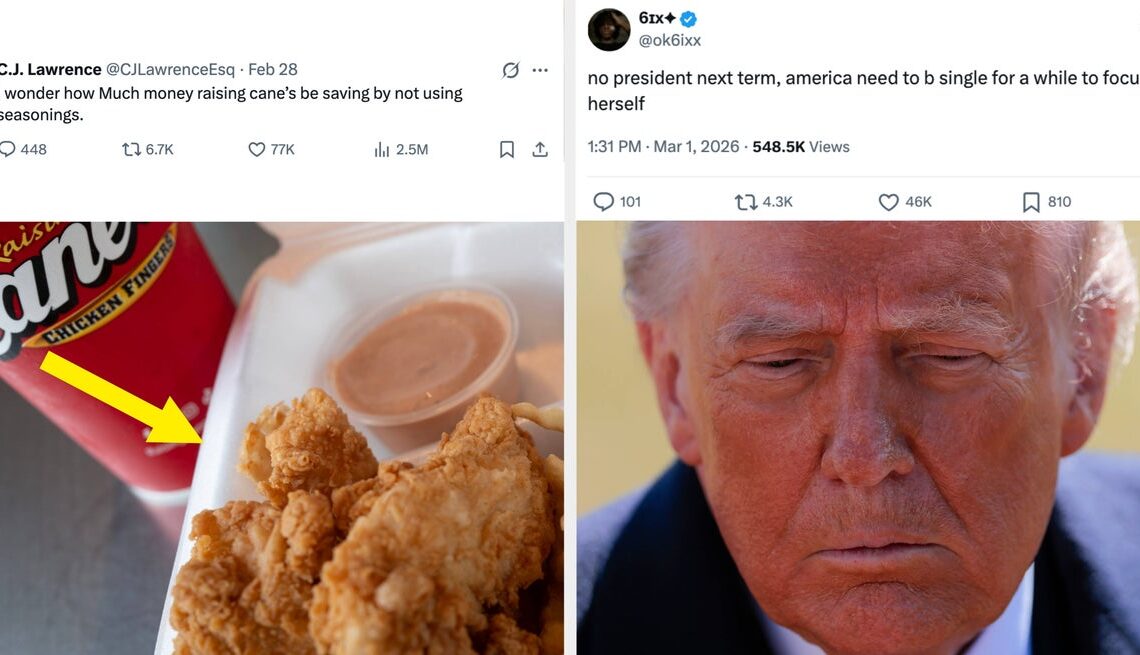Open the Grok actions icon on the left tweet

(510, 69)
